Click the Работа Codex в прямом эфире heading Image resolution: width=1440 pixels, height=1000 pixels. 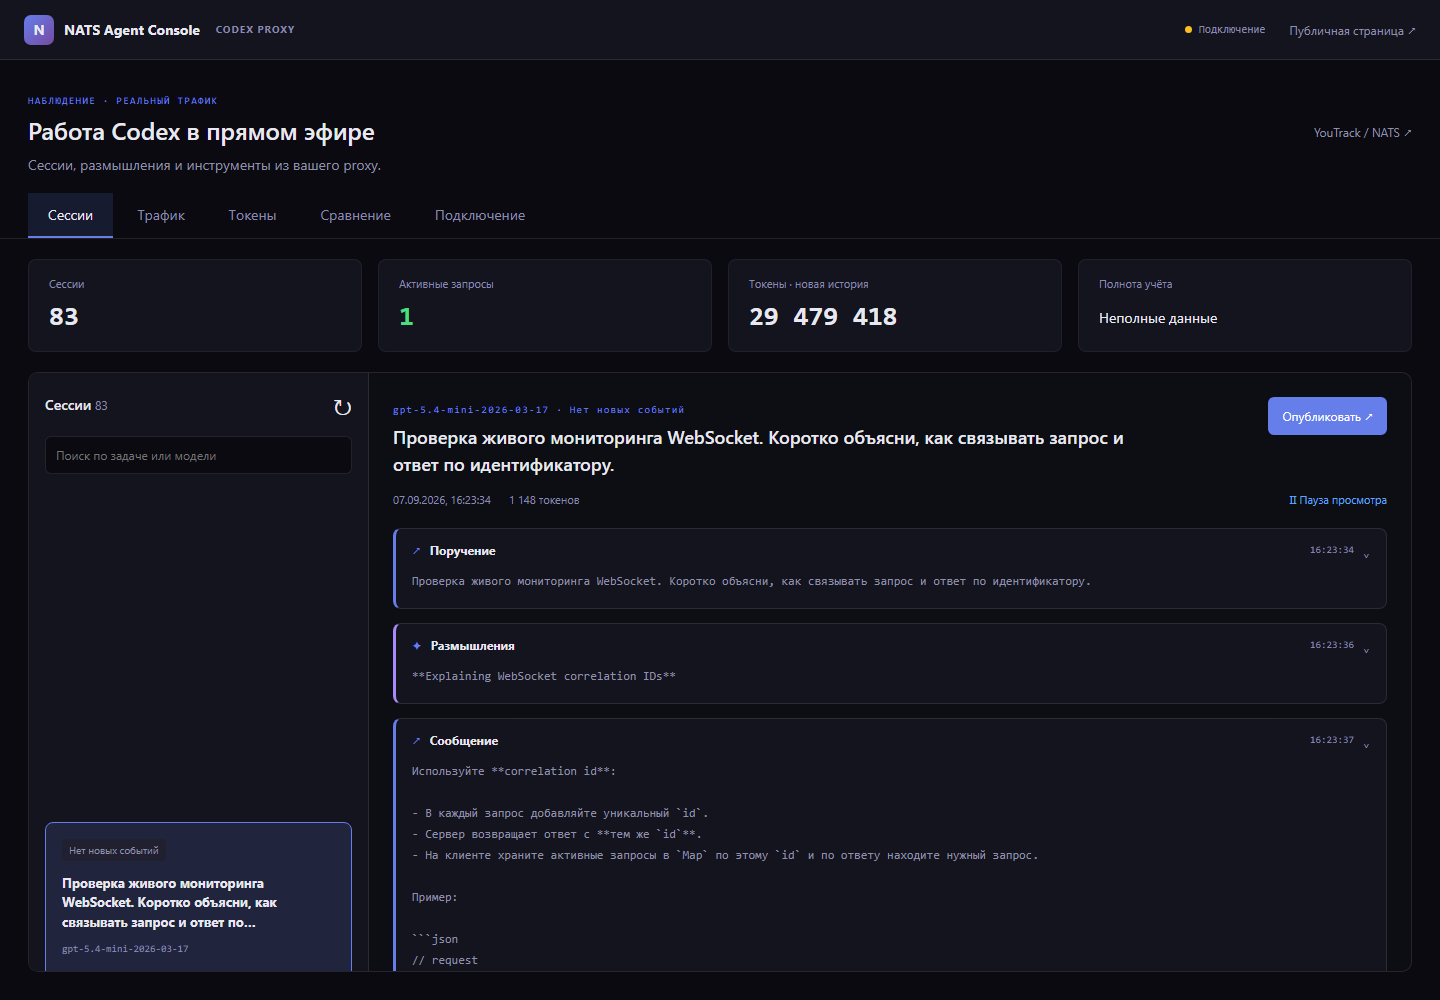point(201,132)
